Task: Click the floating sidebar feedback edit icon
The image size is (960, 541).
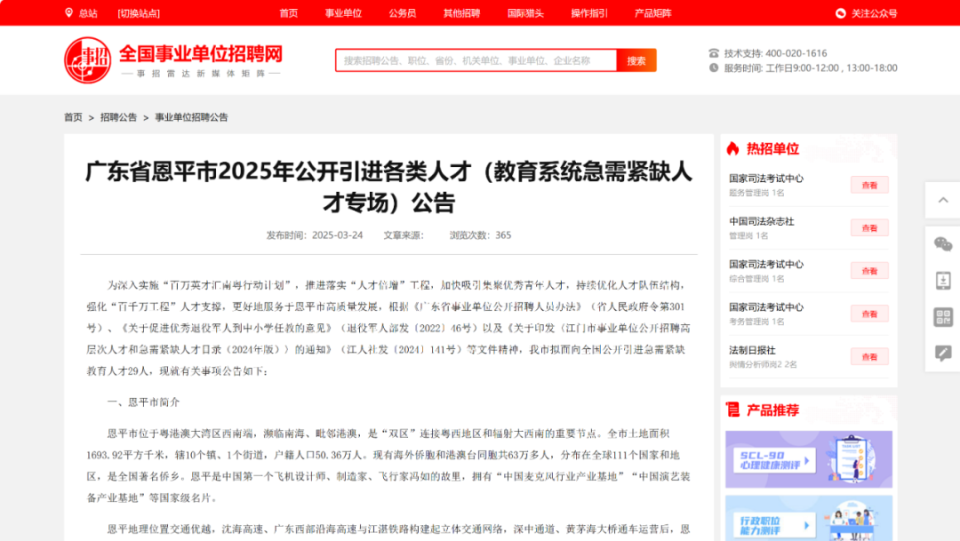Action: (943, 353)
